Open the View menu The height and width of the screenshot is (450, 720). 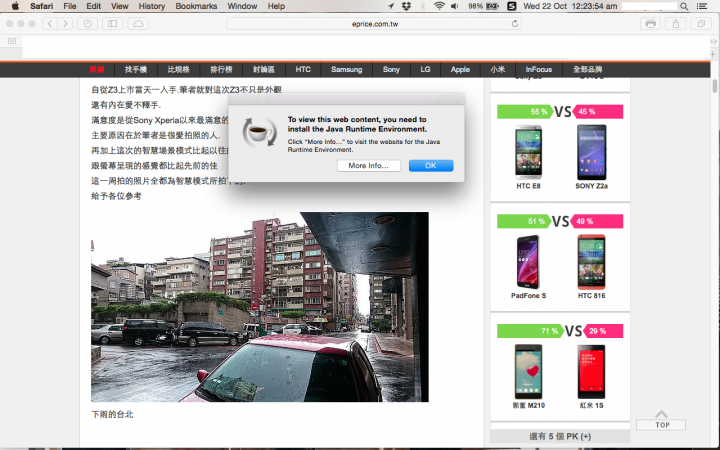tap(119, 6)
